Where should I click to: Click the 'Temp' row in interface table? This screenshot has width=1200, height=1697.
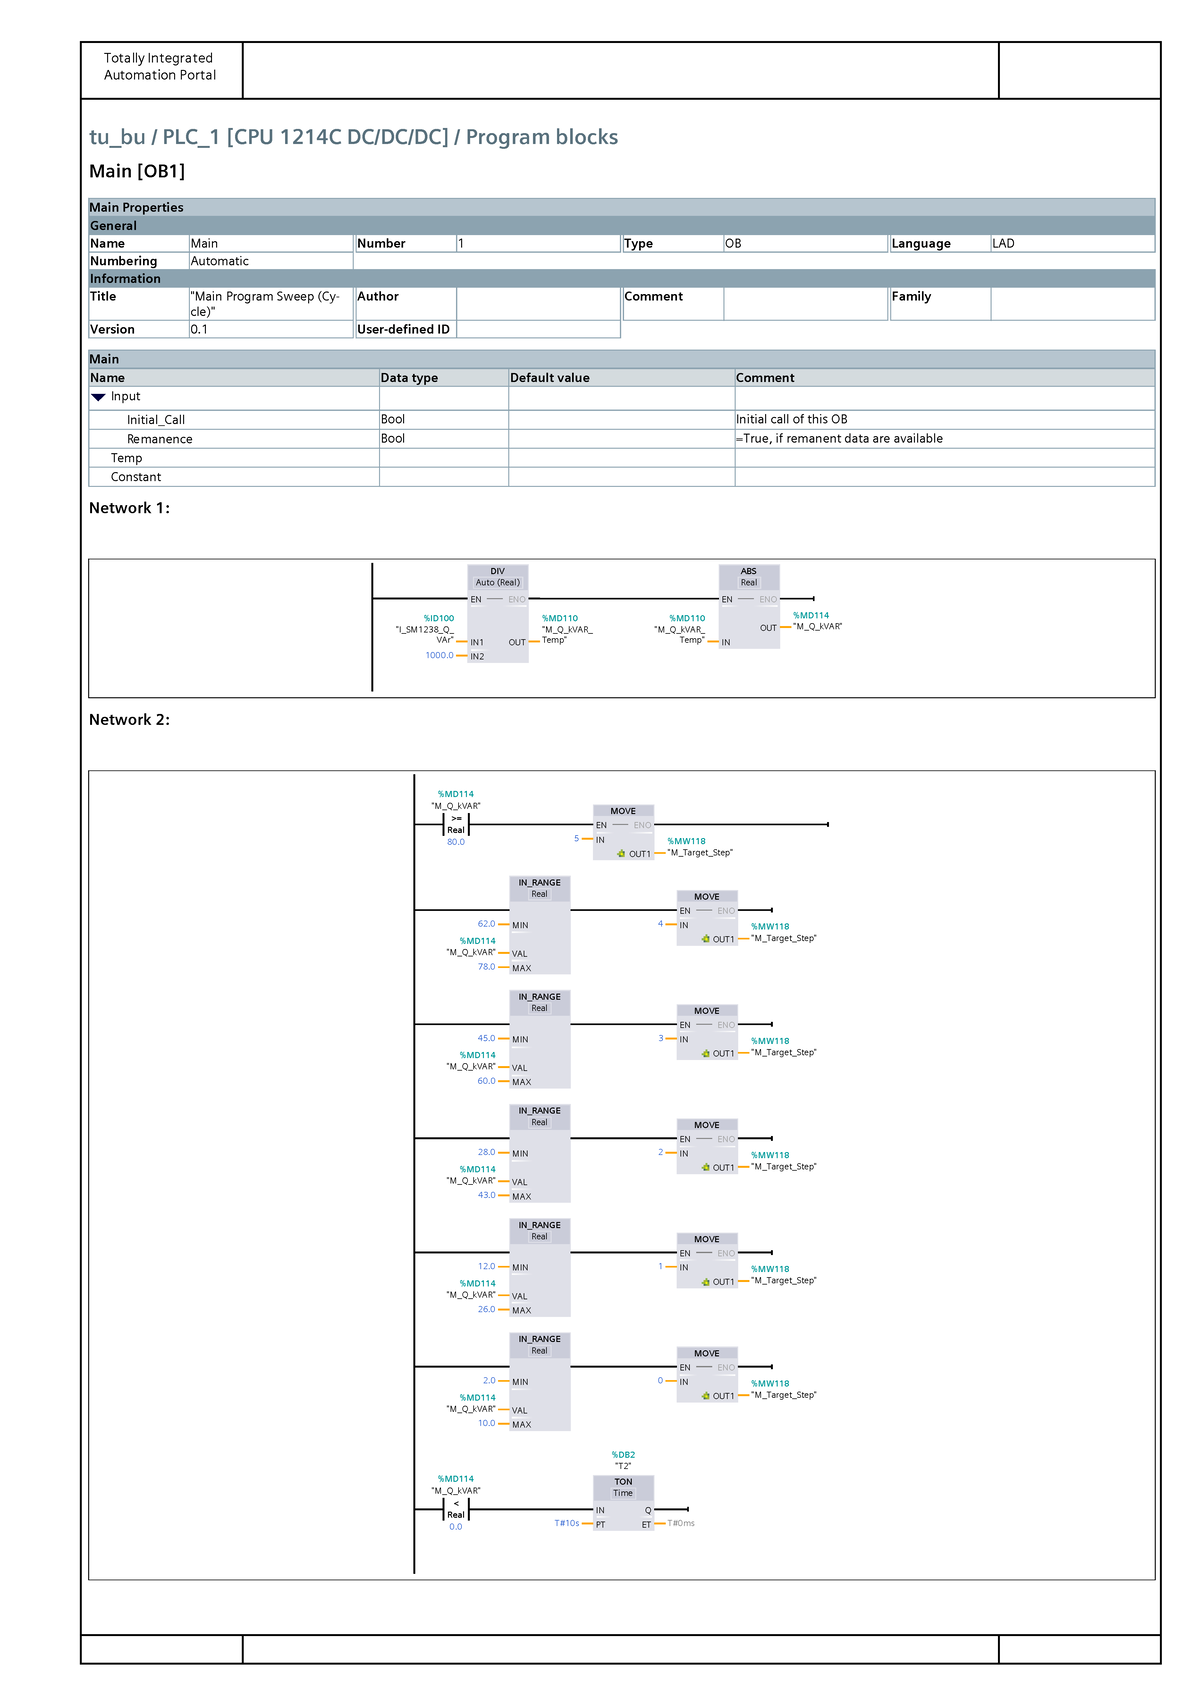pos(127,458)
